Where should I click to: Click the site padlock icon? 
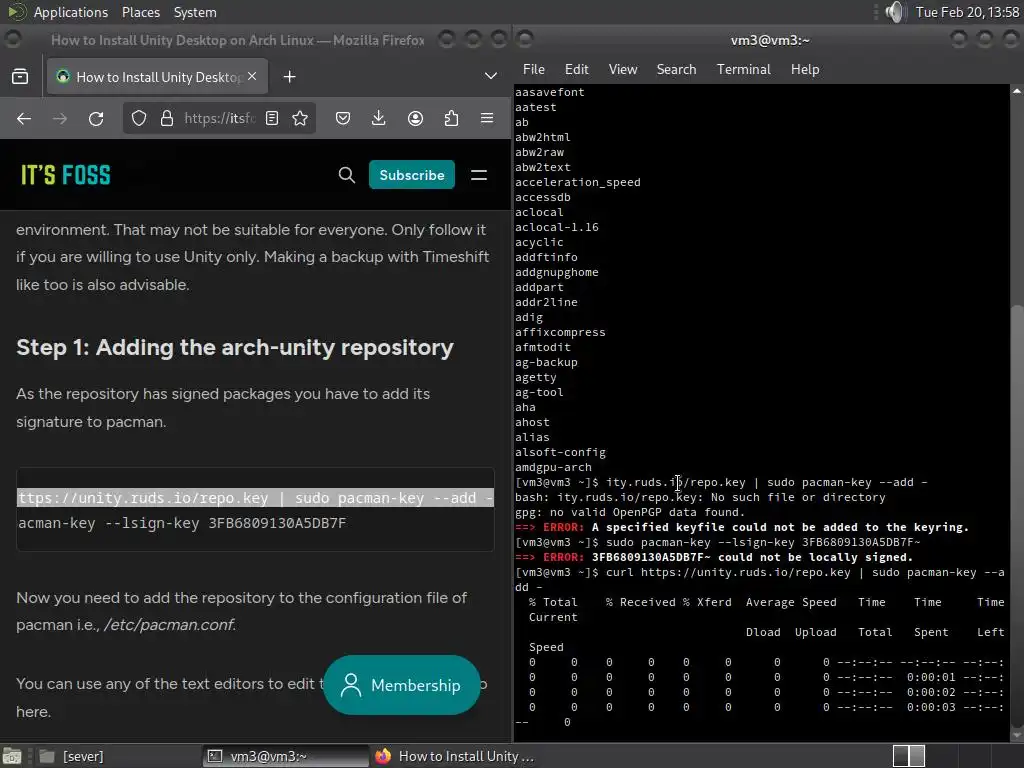(167, 118)
